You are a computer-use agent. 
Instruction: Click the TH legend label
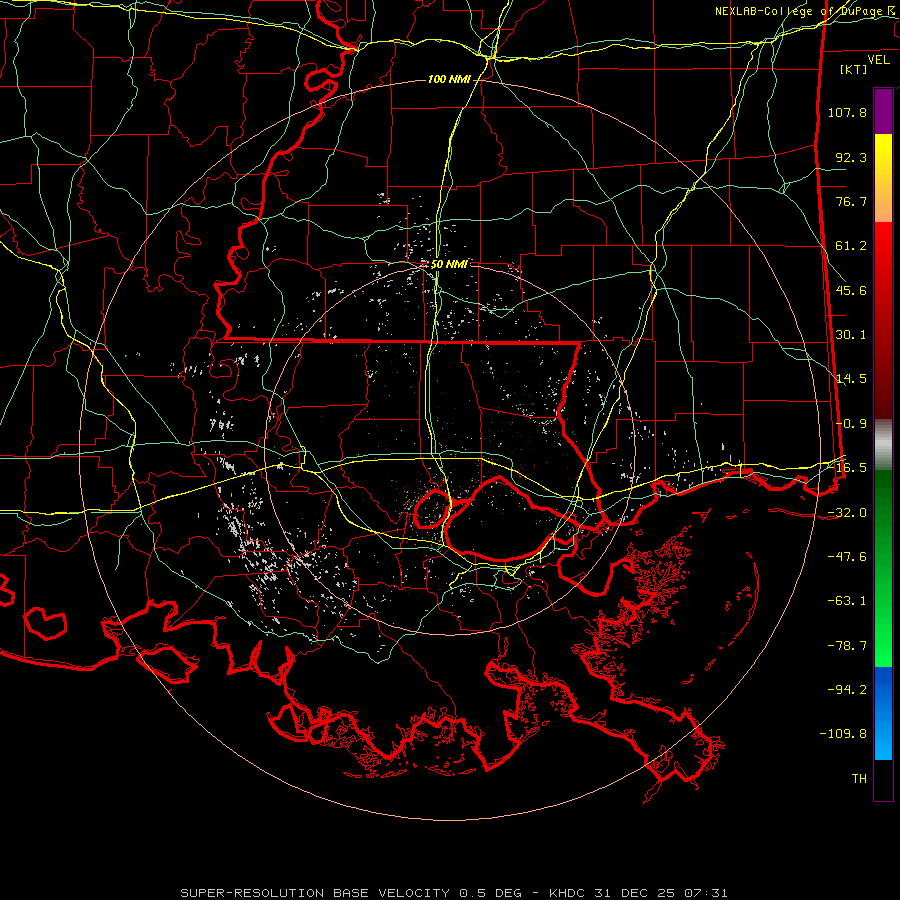point(859,779)
